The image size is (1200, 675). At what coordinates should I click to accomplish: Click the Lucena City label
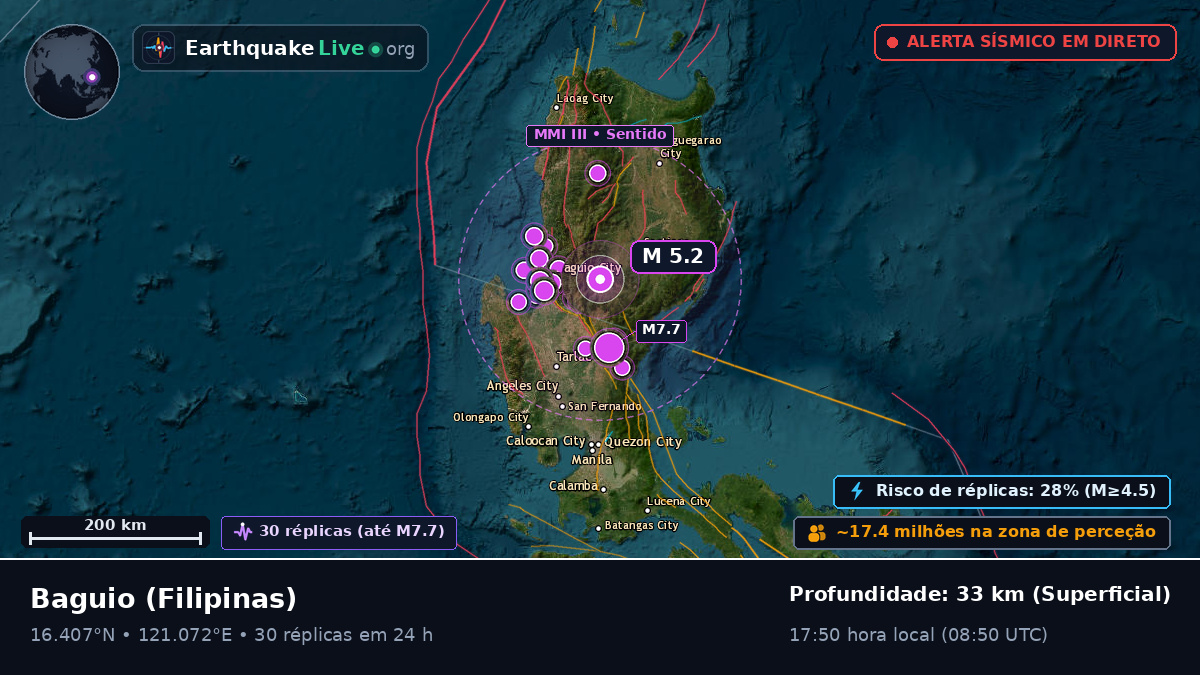[x=679, y=502]
